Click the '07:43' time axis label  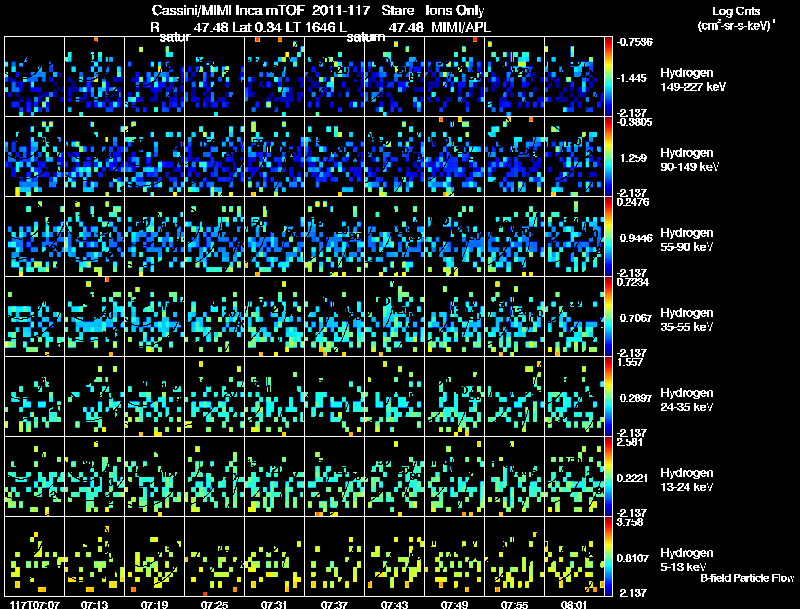coord(394,604)
